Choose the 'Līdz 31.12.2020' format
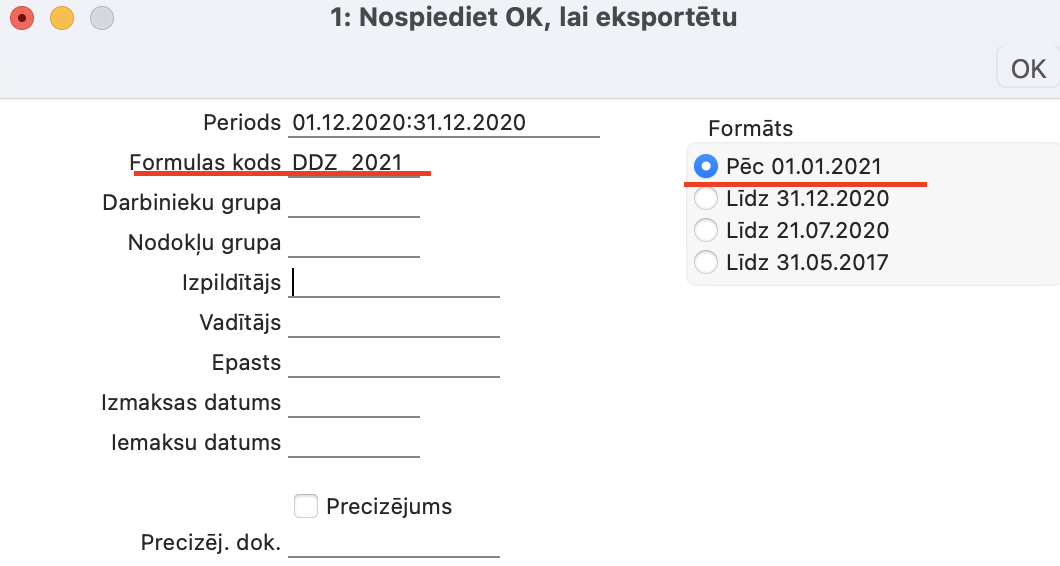The image size is (1060, 566). [x=706, y=198]
